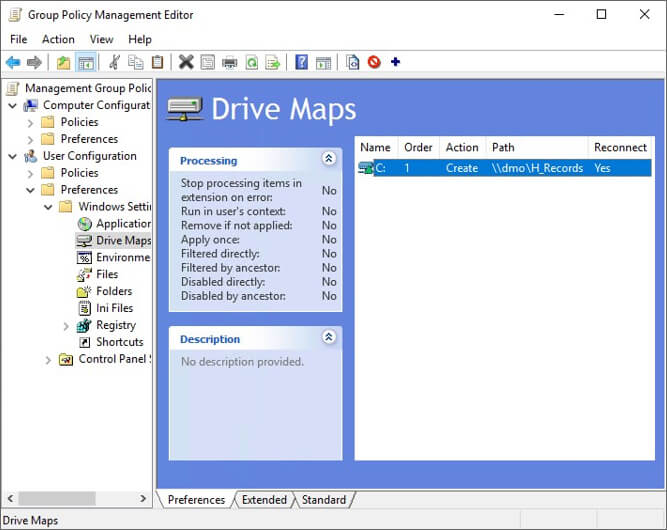Click the \\dmo\H_Records path cell
Viewport: 667px width, 530px height.
[537, 168]
